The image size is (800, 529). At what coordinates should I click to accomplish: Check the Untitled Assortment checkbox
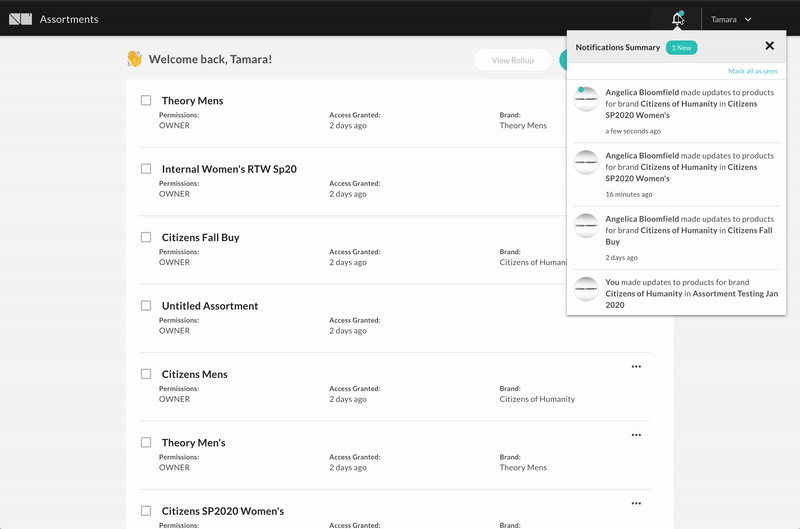point(146,305)
